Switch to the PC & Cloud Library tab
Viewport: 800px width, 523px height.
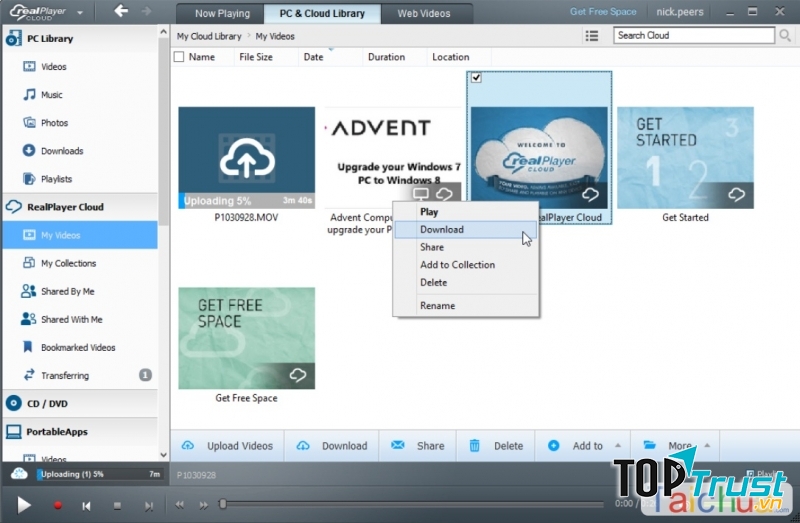[x=322, y=14]
